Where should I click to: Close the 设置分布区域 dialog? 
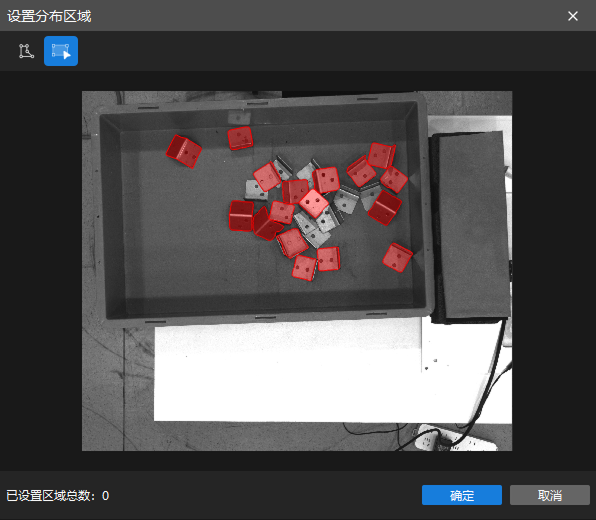(572, 16)
